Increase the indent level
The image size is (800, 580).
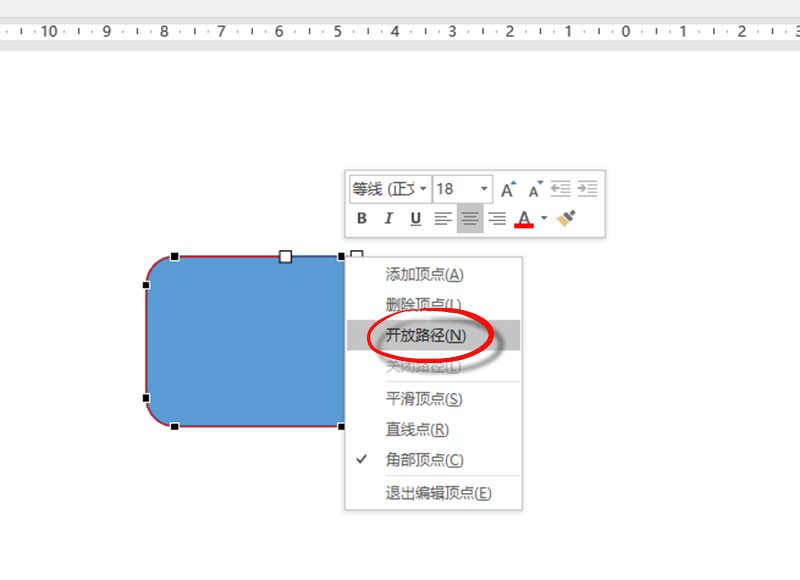587,189
